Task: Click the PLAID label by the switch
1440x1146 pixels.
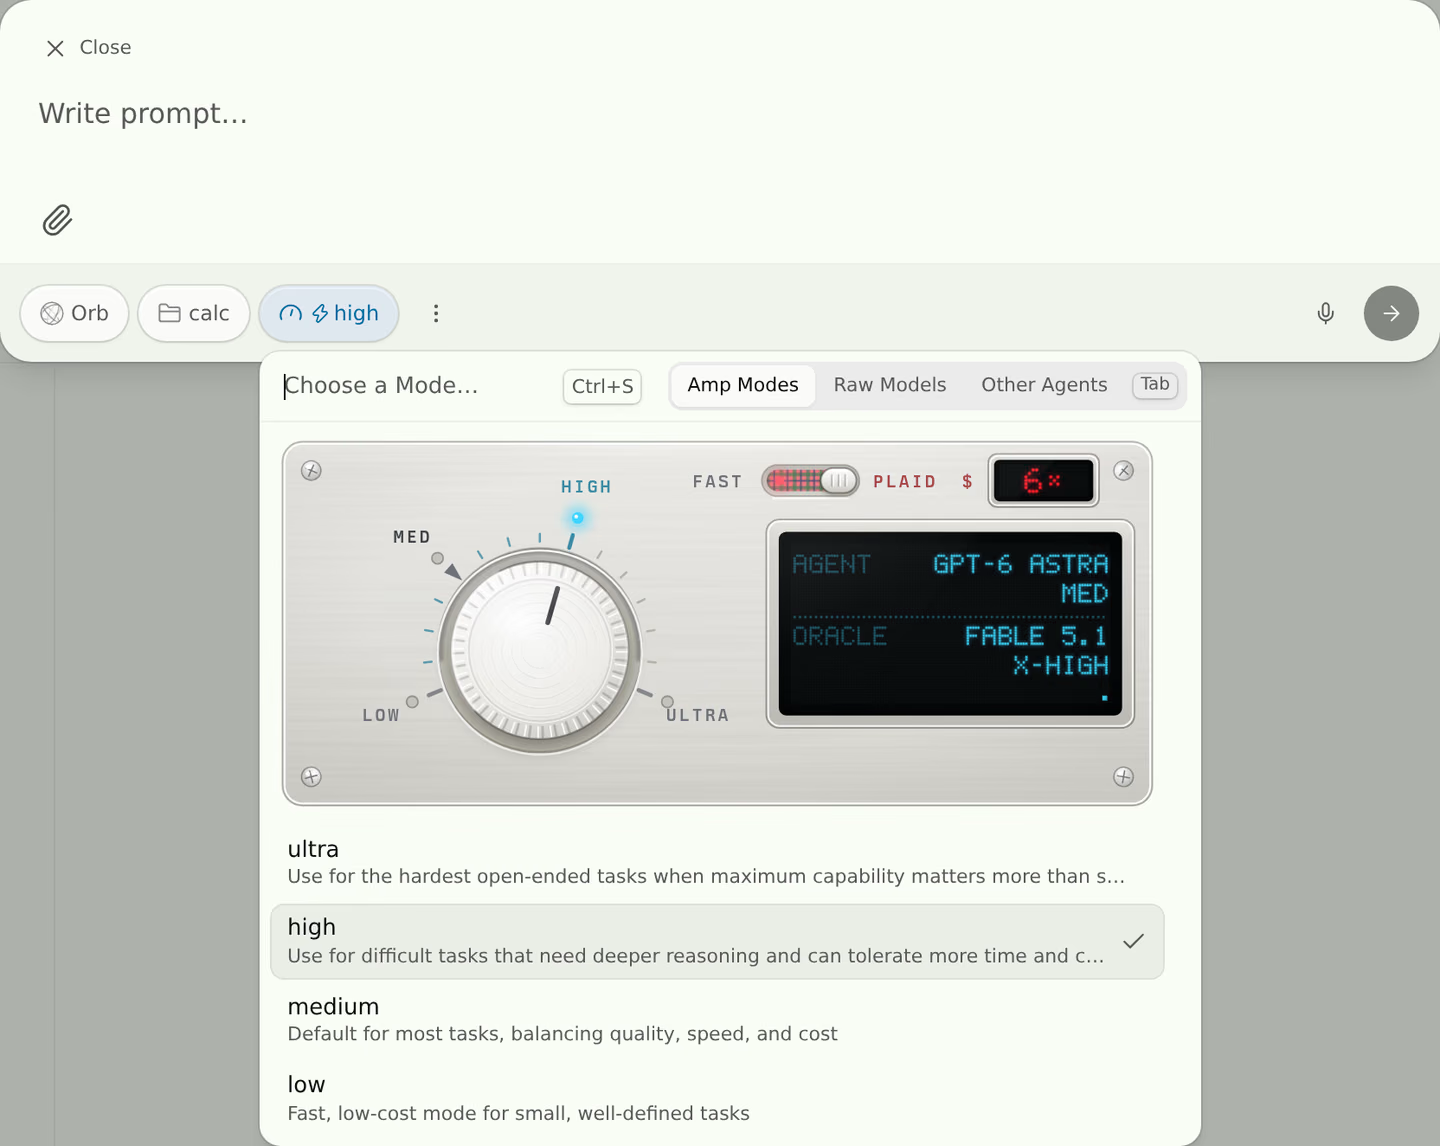Action: (x=905, y=482)
